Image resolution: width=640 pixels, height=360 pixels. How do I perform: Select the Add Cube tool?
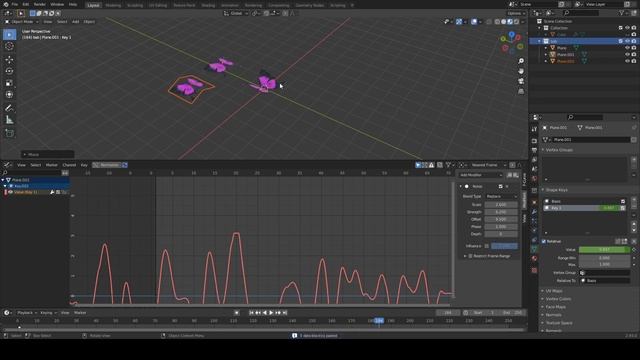click(x=9, y=133)
